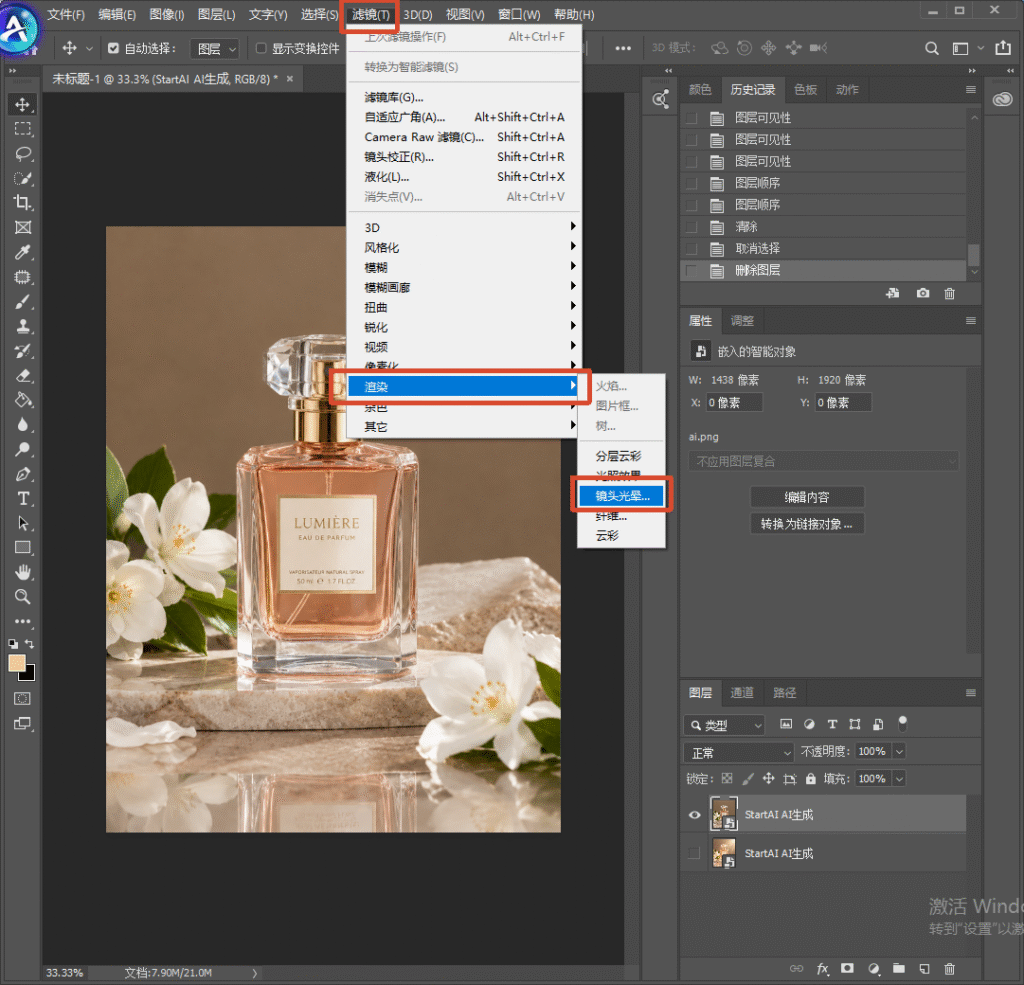Screen dimensions: 1024x985
Task: Select the Rectangle shape tool
Action: click(x=23, y=547)
